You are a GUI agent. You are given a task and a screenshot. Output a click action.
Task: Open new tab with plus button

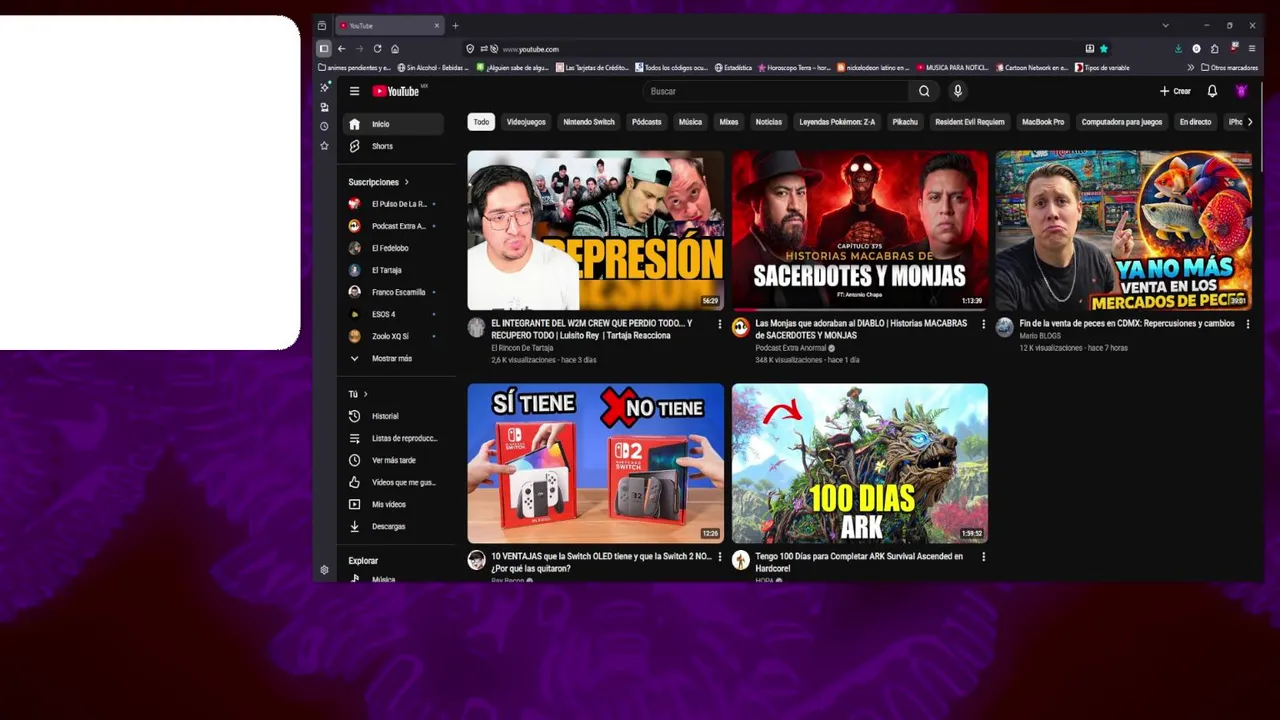[x=455, y=25]
